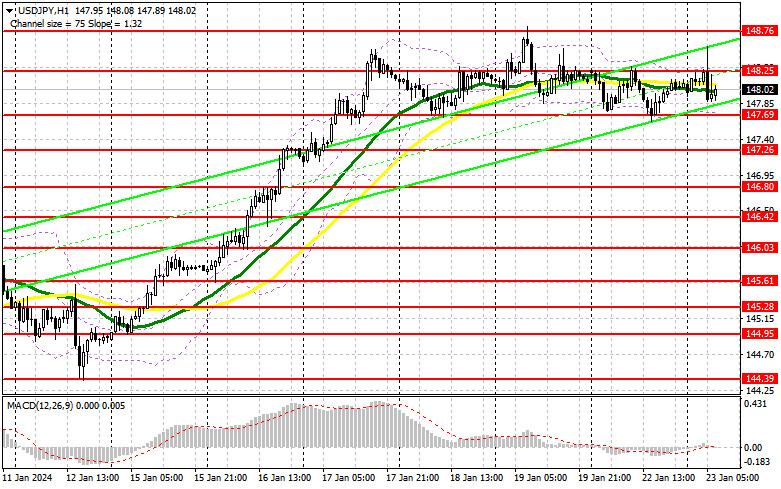Select the 144.95 red price level label

[760, 334]
